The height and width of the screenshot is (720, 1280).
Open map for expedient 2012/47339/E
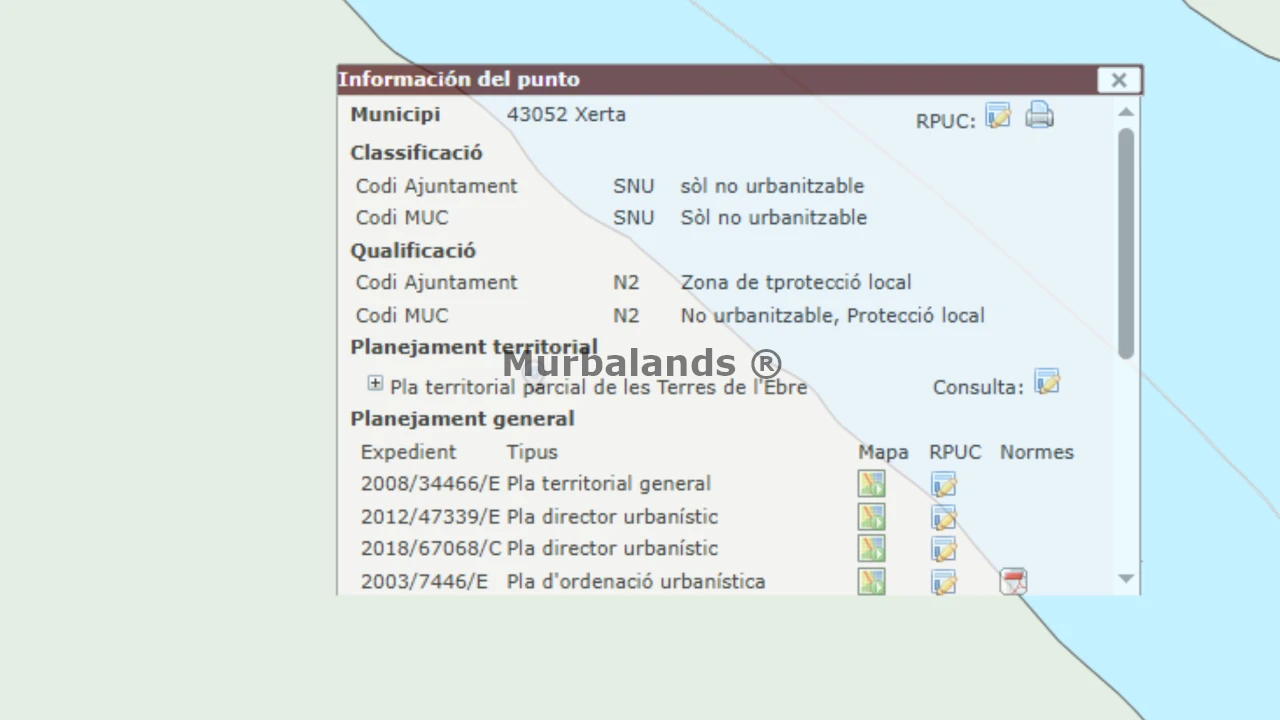(871, 517)
